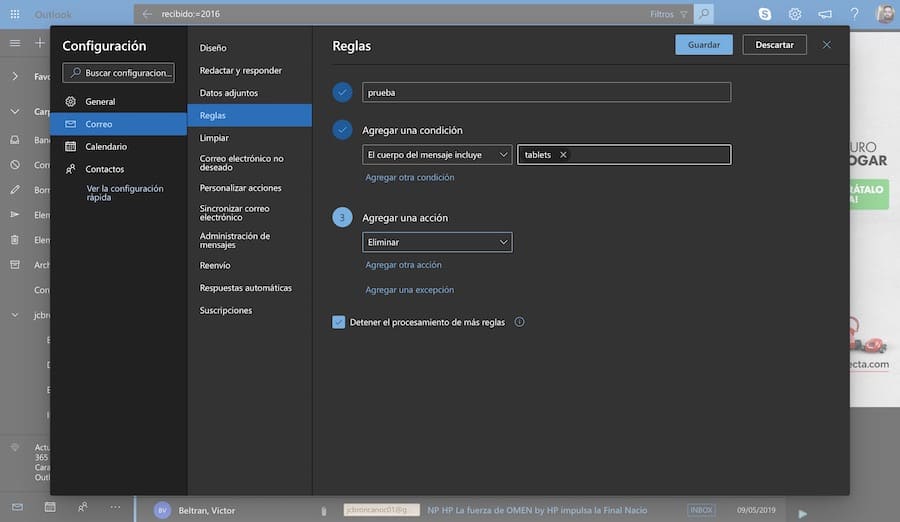Click 'Agregar otra condición' link
Image resolution: width=900 pixels, height=522 pixels.
[409, 177]
